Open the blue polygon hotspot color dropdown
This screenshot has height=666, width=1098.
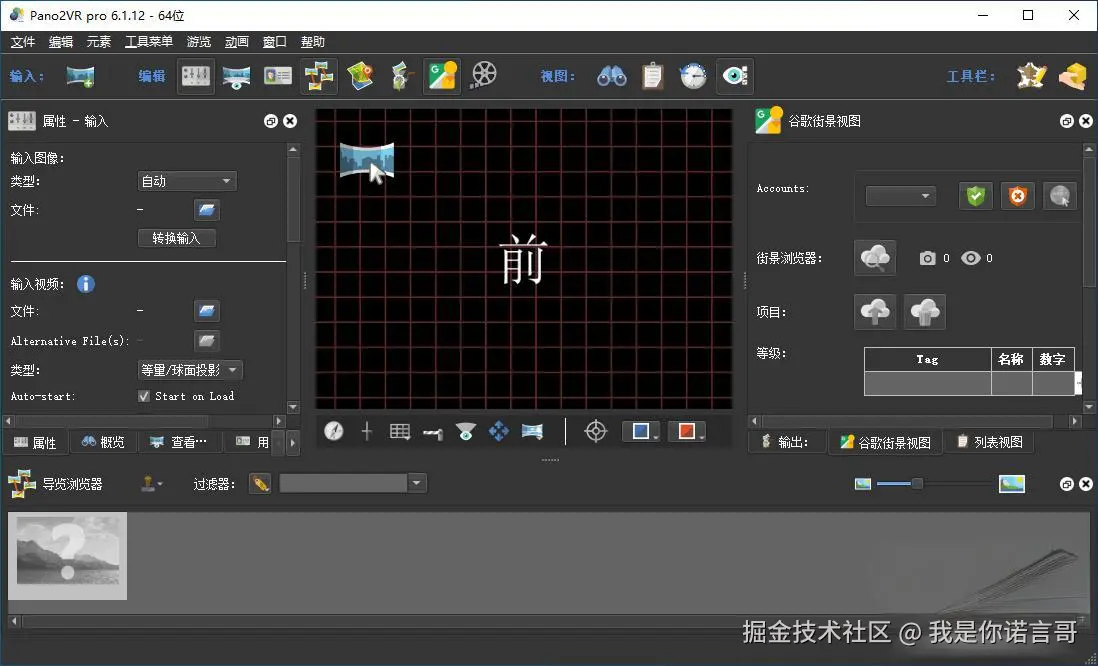coord(641,431)
